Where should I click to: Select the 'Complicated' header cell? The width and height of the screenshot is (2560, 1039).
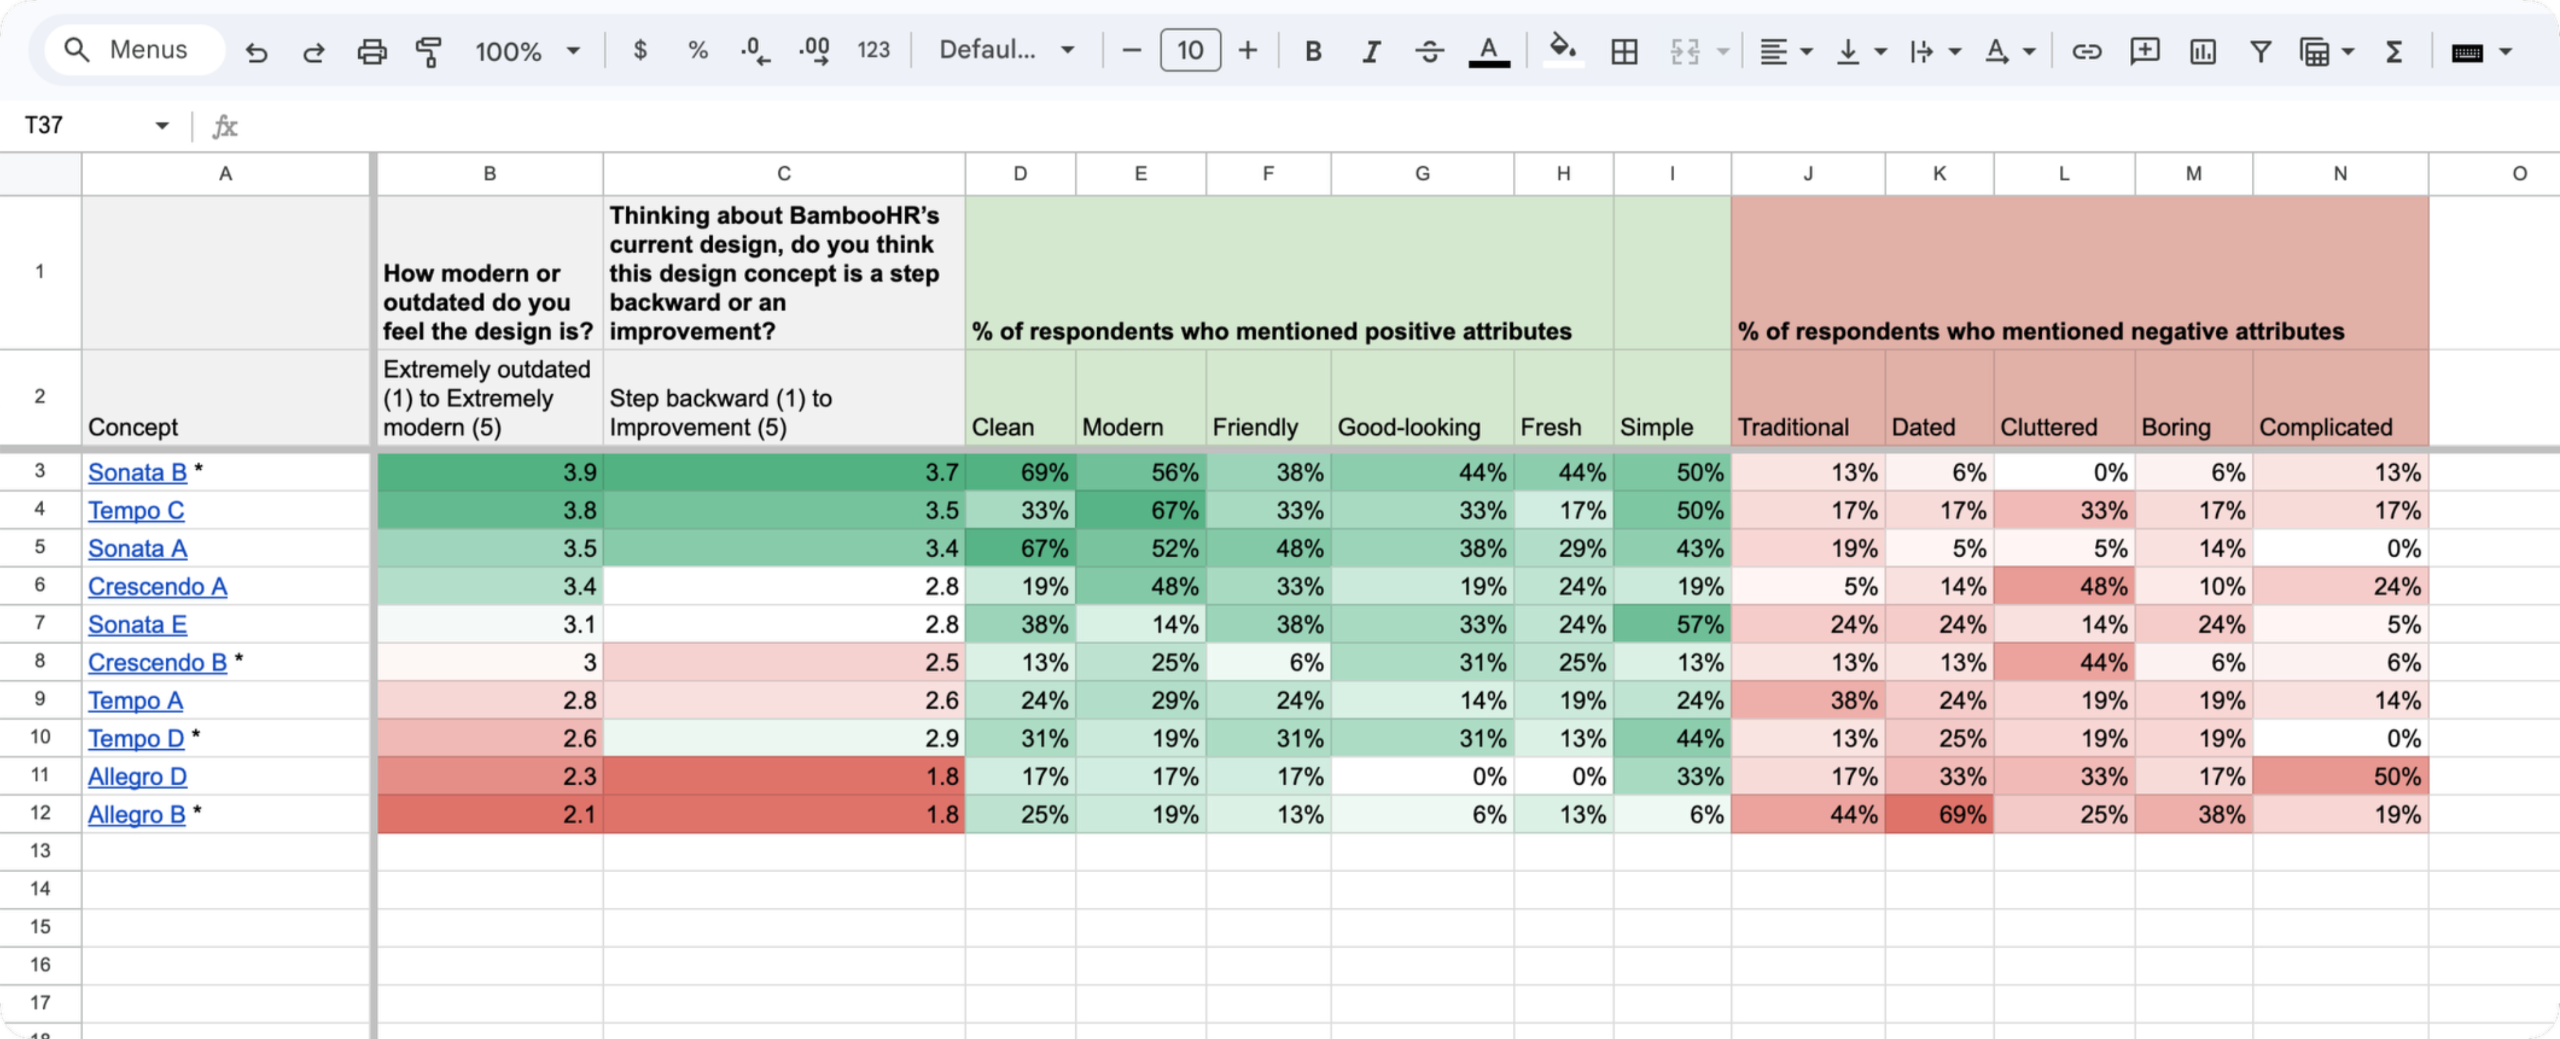(2340, 397)
